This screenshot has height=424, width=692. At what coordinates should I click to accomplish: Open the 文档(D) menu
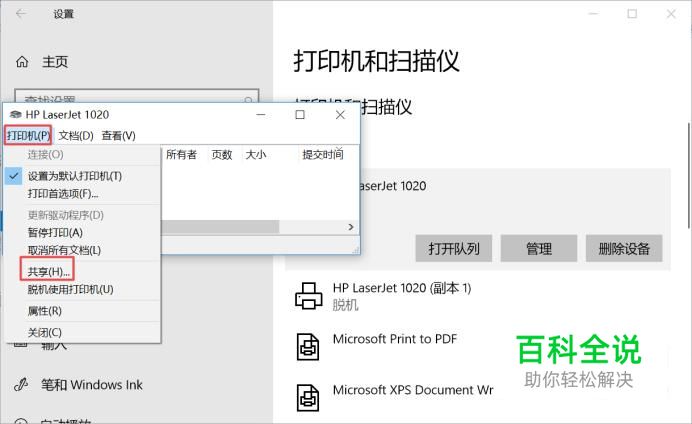(76, 135)
